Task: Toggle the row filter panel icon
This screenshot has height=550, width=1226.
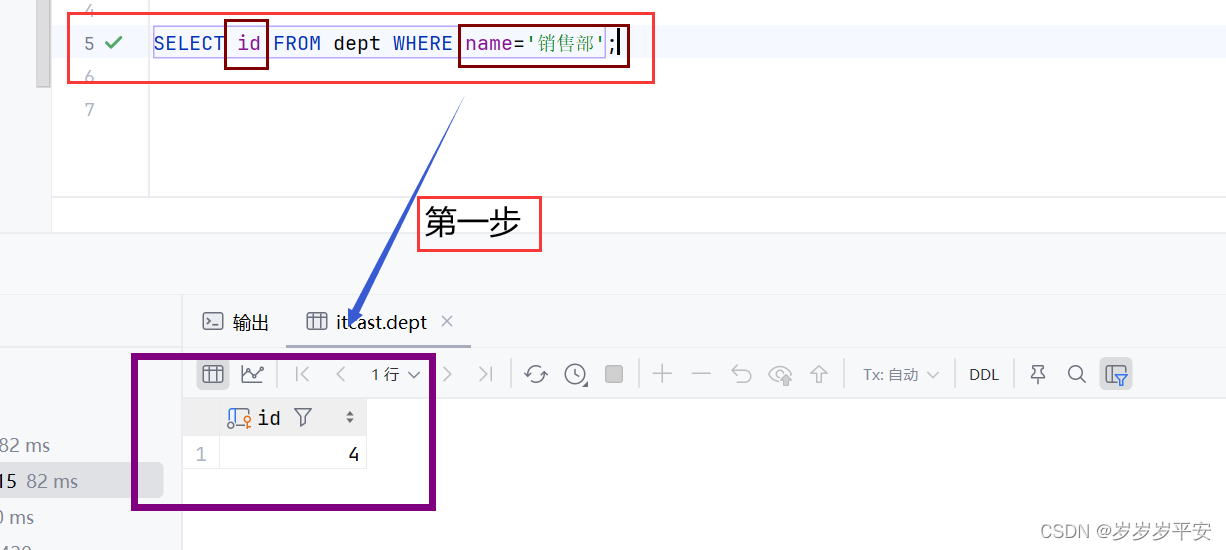Action: (1116, 374)
